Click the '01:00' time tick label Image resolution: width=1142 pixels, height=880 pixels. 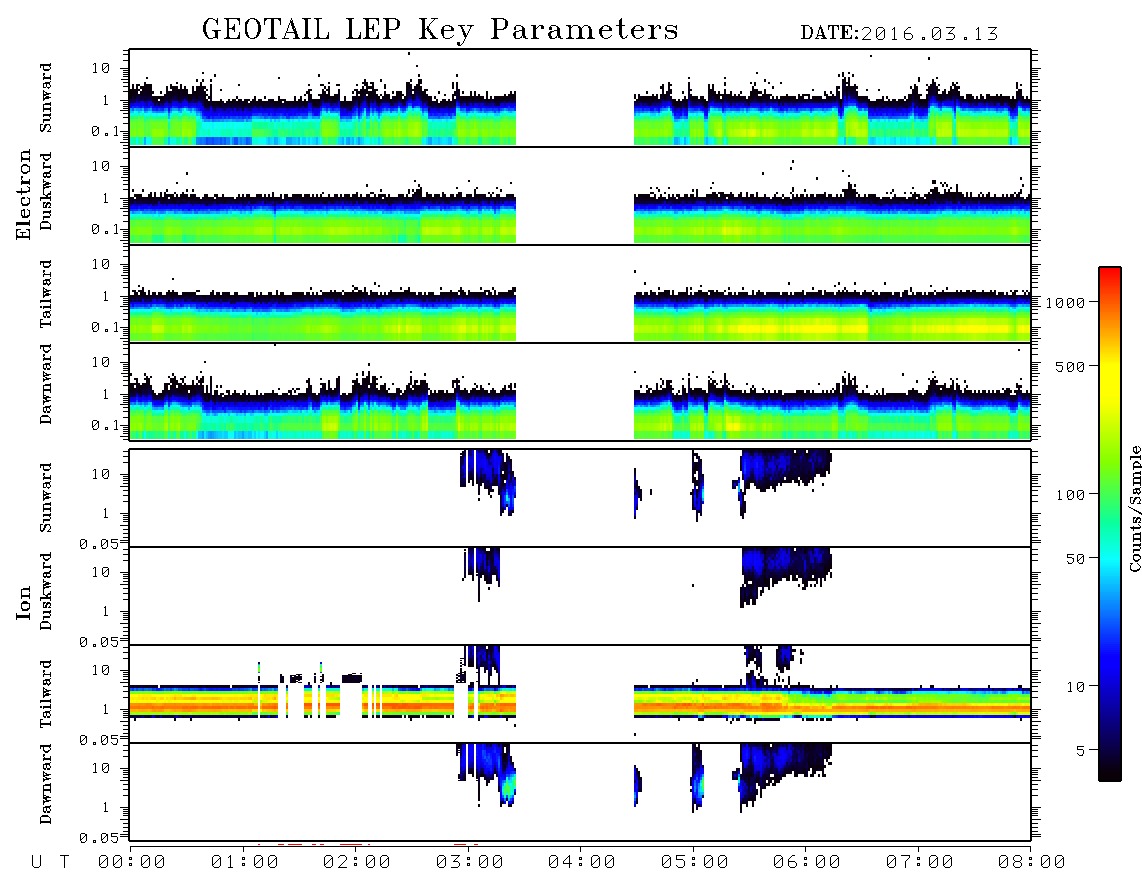(x=245, y=862)
